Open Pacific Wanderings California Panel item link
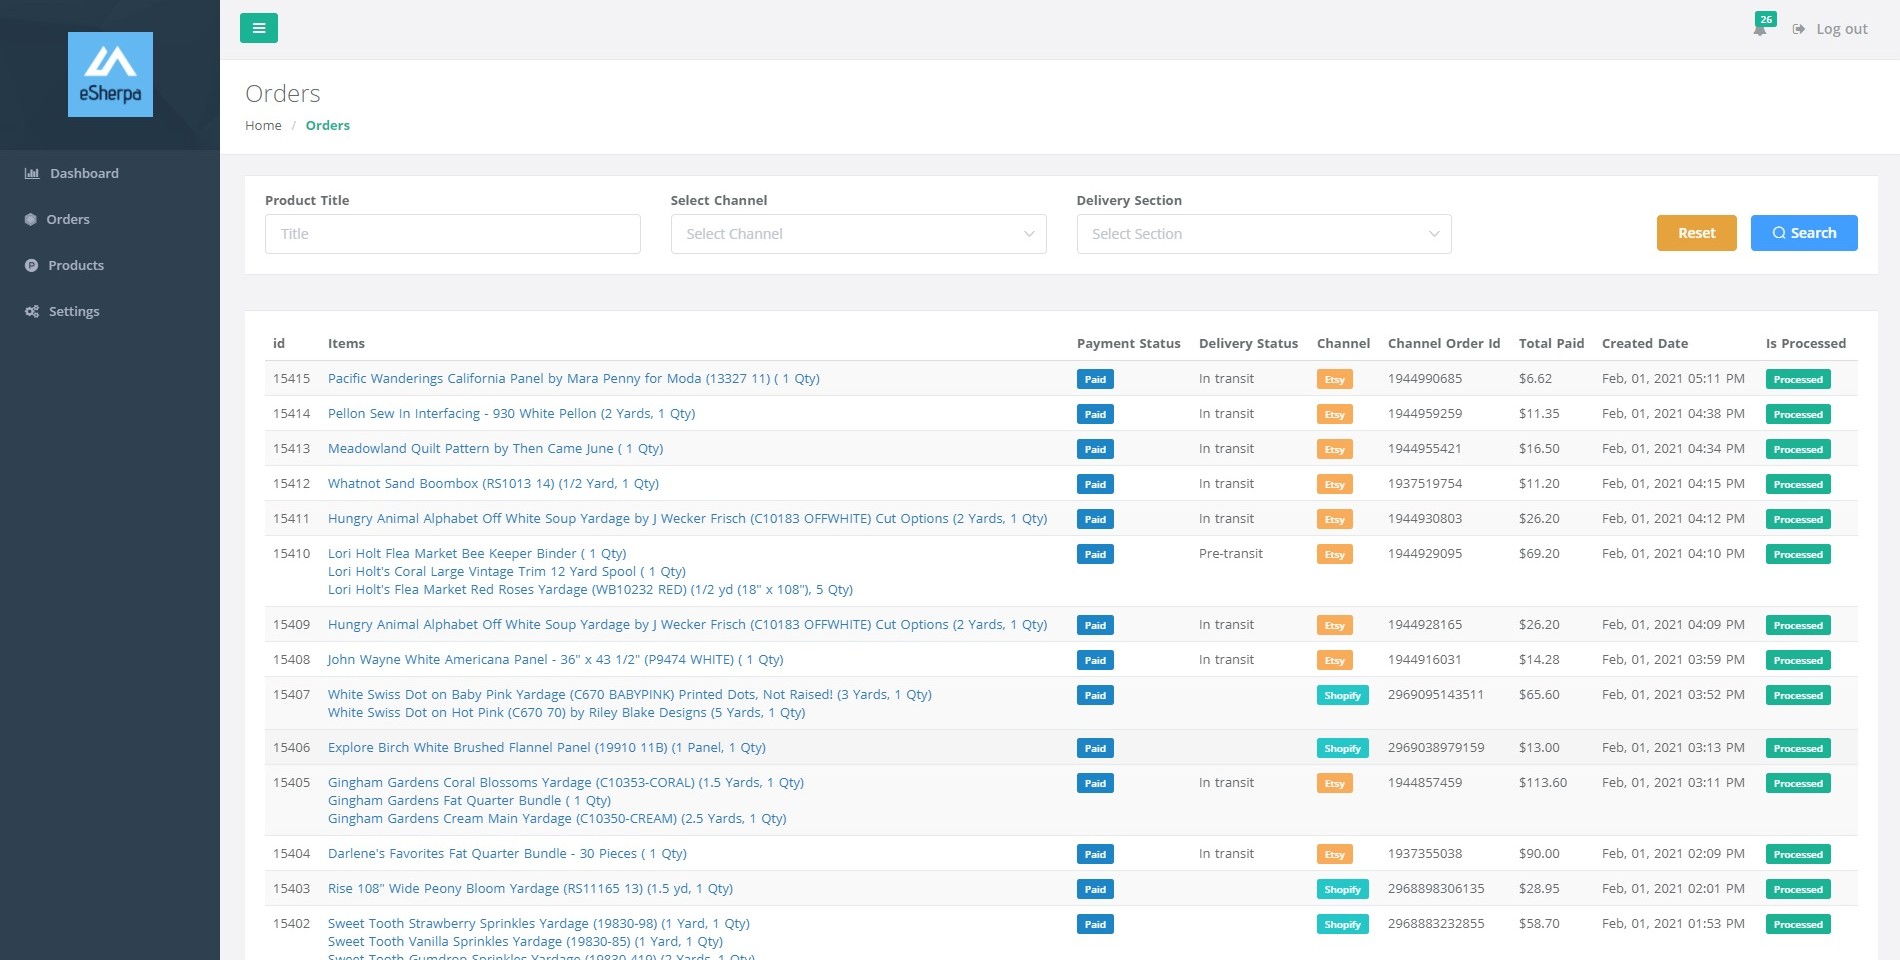This screenshot has width=1900, height=960. point(574,378)
